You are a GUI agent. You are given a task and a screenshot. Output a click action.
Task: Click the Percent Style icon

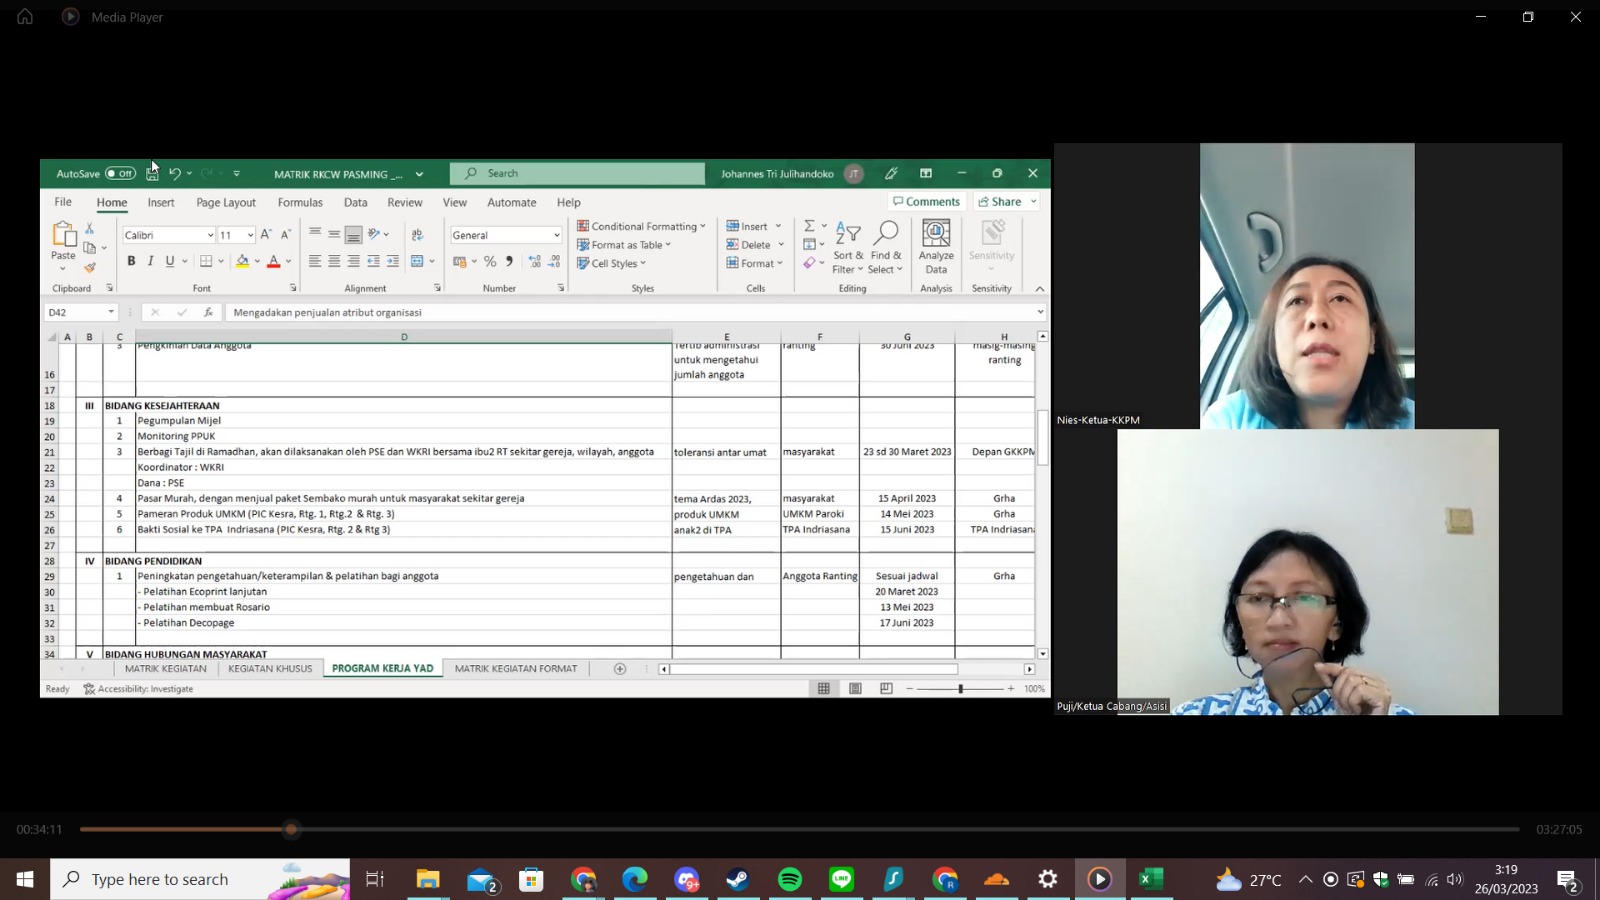pyautogui.click(x=490, y=261)
